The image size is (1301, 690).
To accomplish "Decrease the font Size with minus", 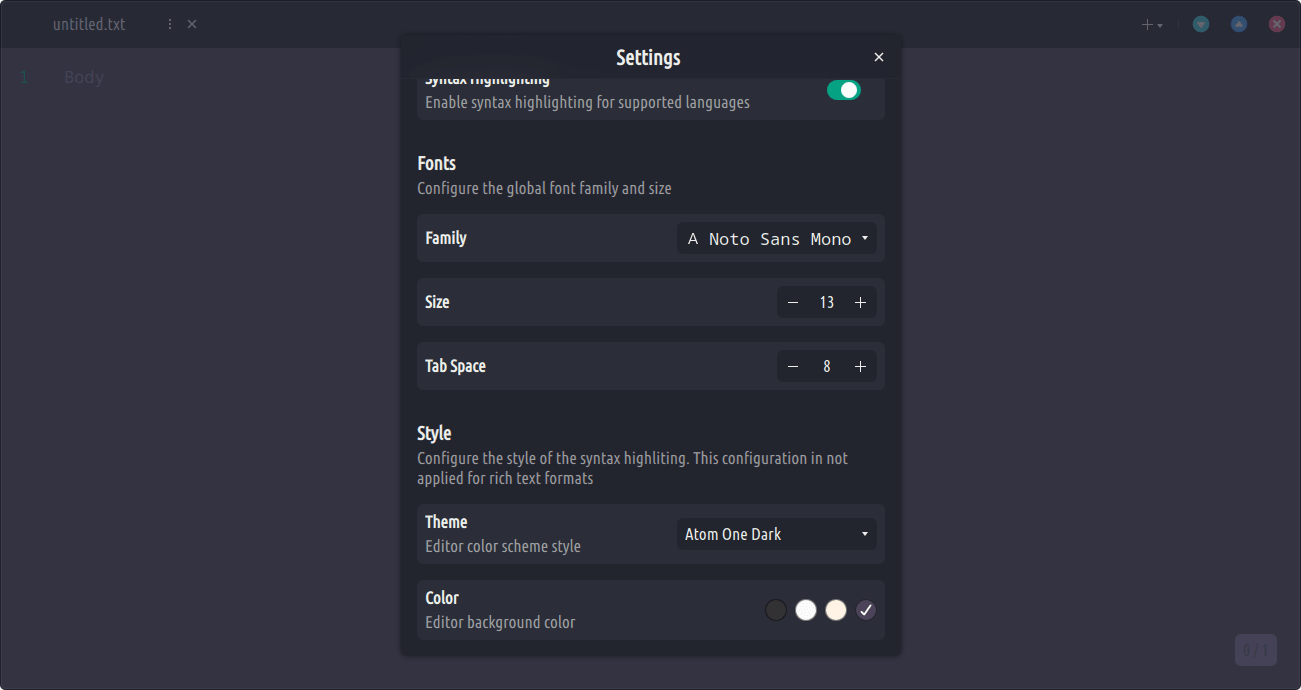I will pos(793,302).
